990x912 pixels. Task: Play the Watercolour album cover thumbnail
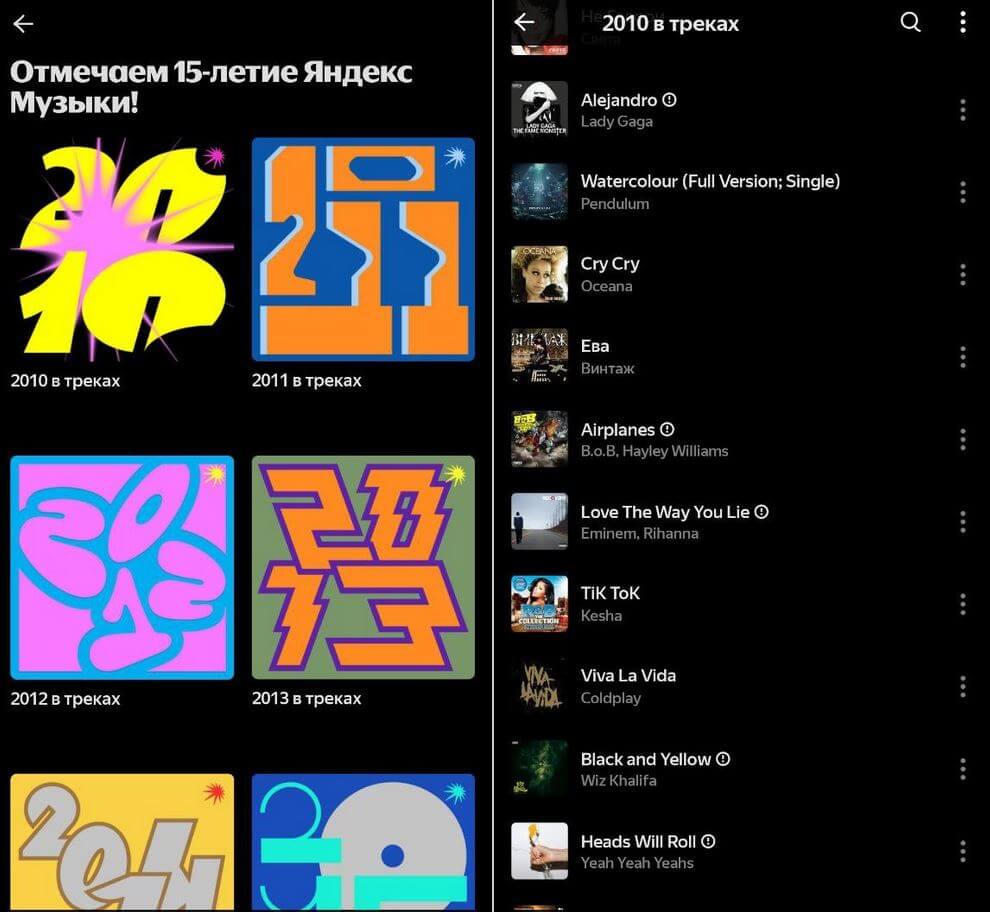click(x=539, y=192)
